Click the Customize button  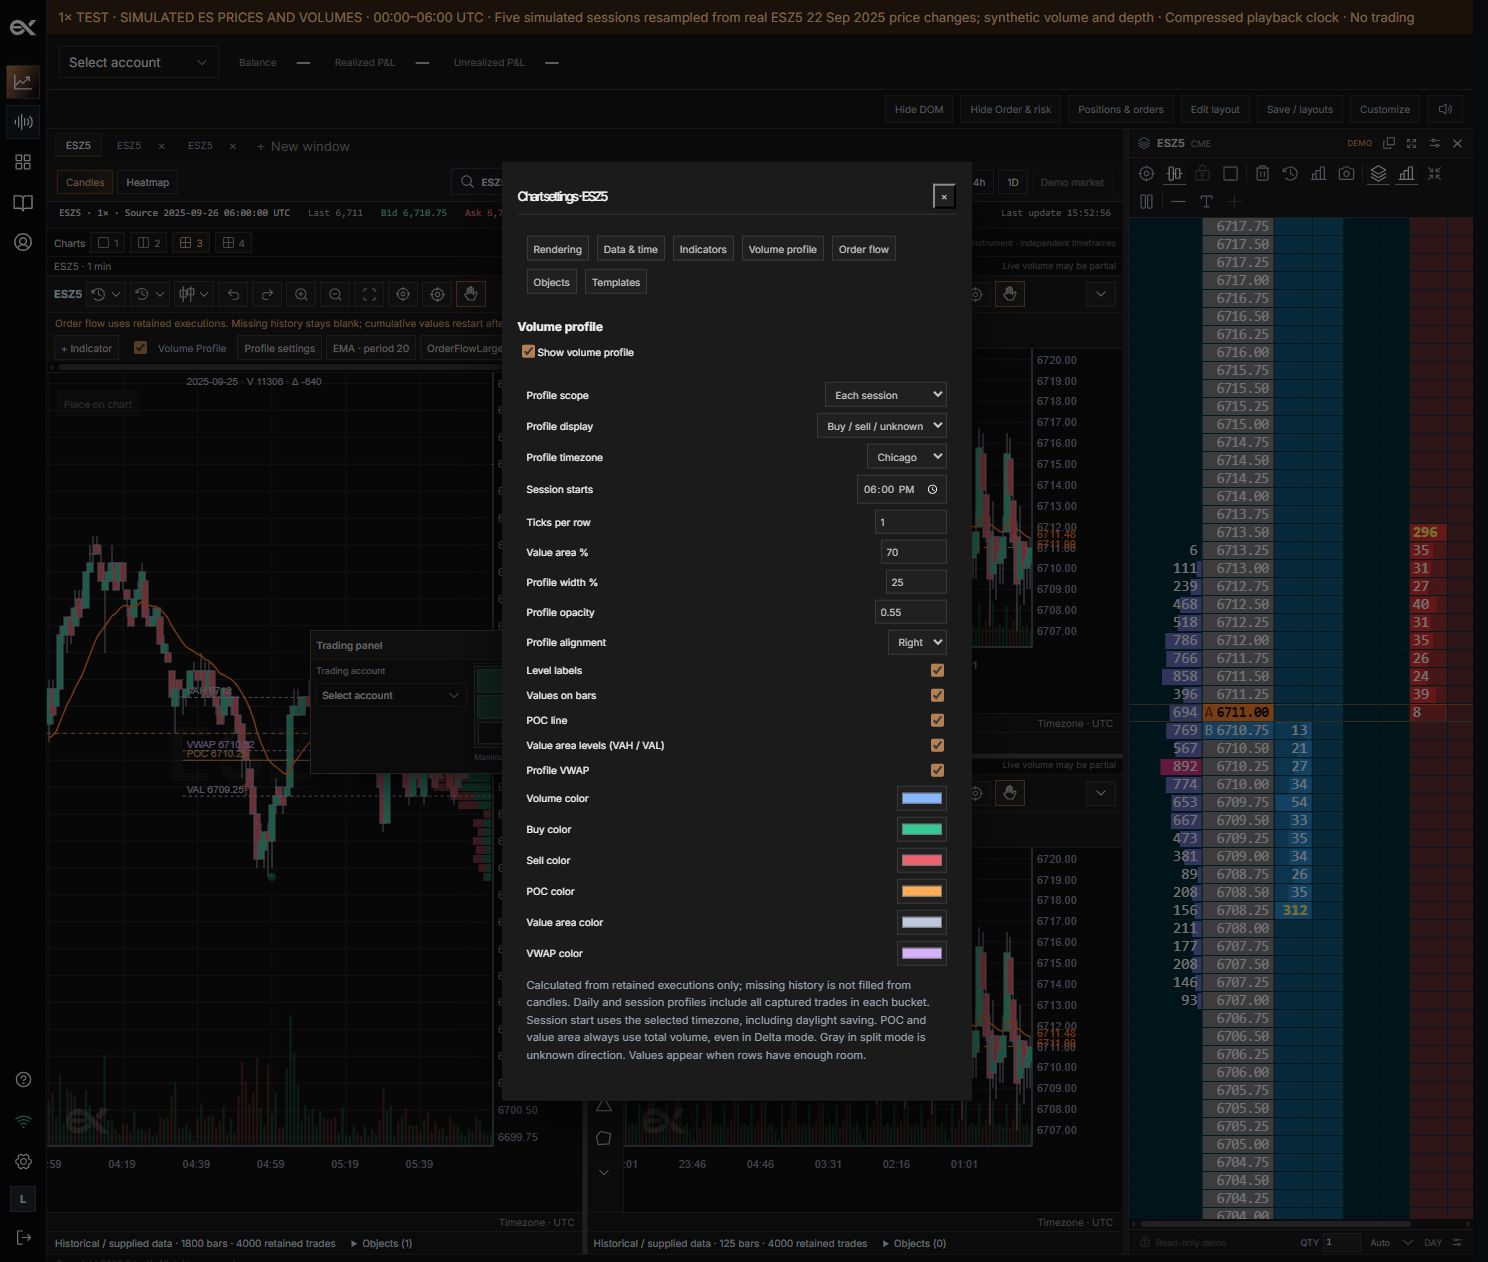(x=1385, y=109)
